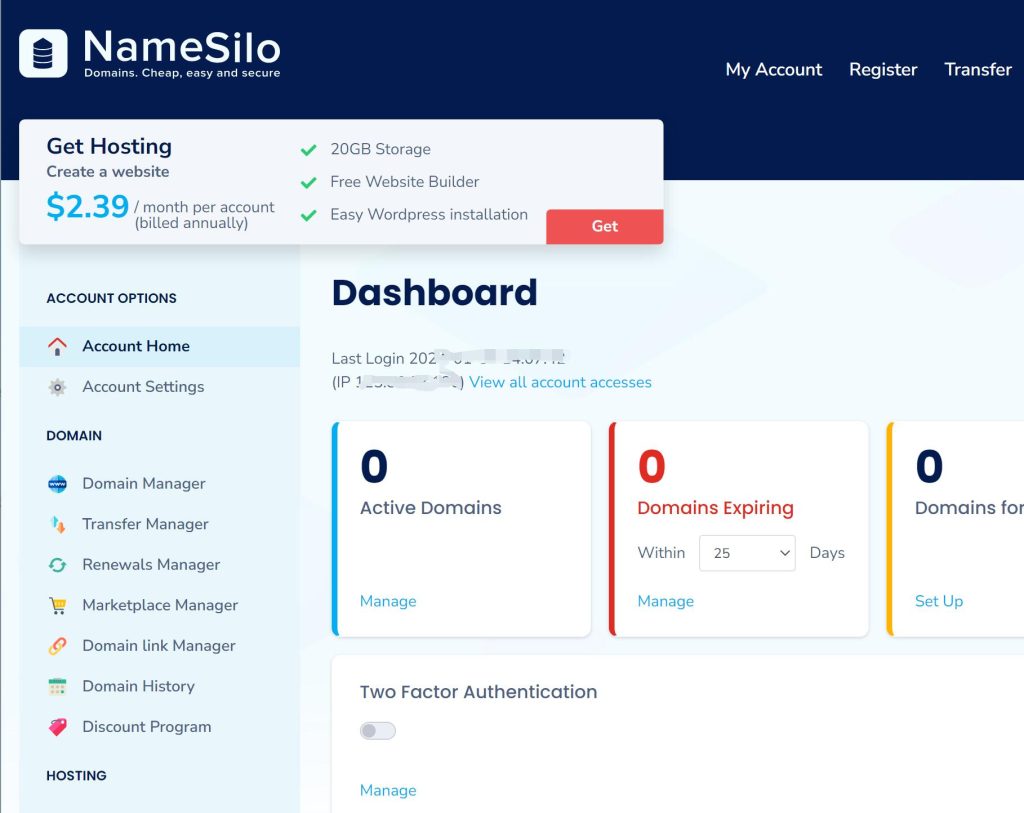This screenshot has height=813, width=1024.
Task: Click the red Domains Expiring count zero
Action: point(652,466)
